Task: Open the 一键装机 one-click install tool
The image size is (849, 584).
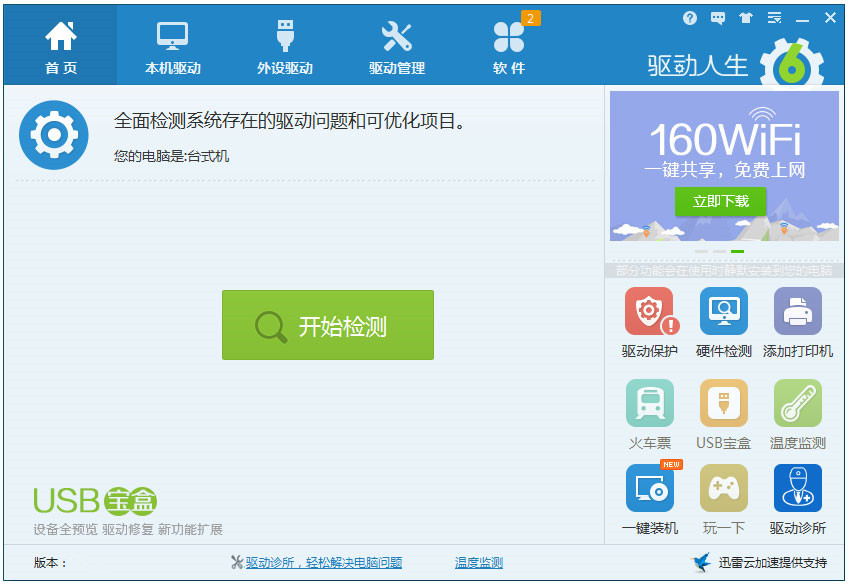Action: (x=648, y=490)
